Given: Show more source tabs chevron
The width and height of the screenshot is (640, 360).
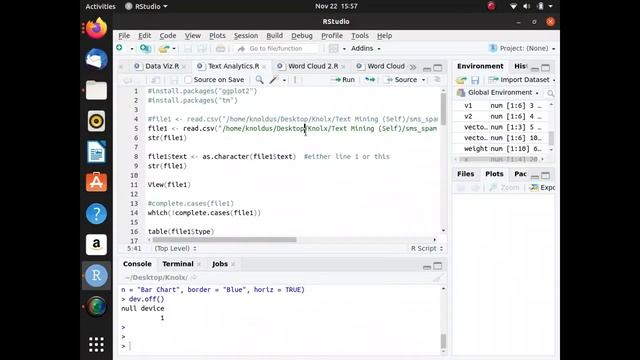Looking at the screenshot, I should pos(413,67).
